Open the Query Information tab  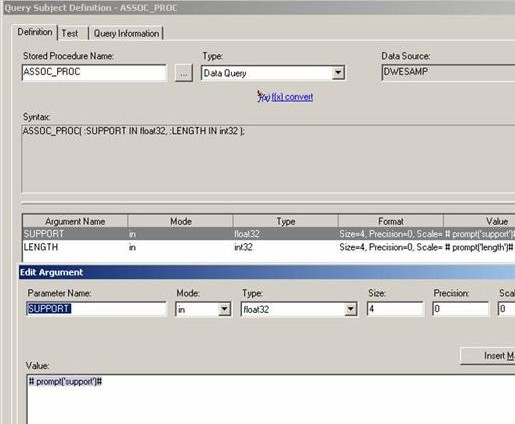tap(126, 33)
